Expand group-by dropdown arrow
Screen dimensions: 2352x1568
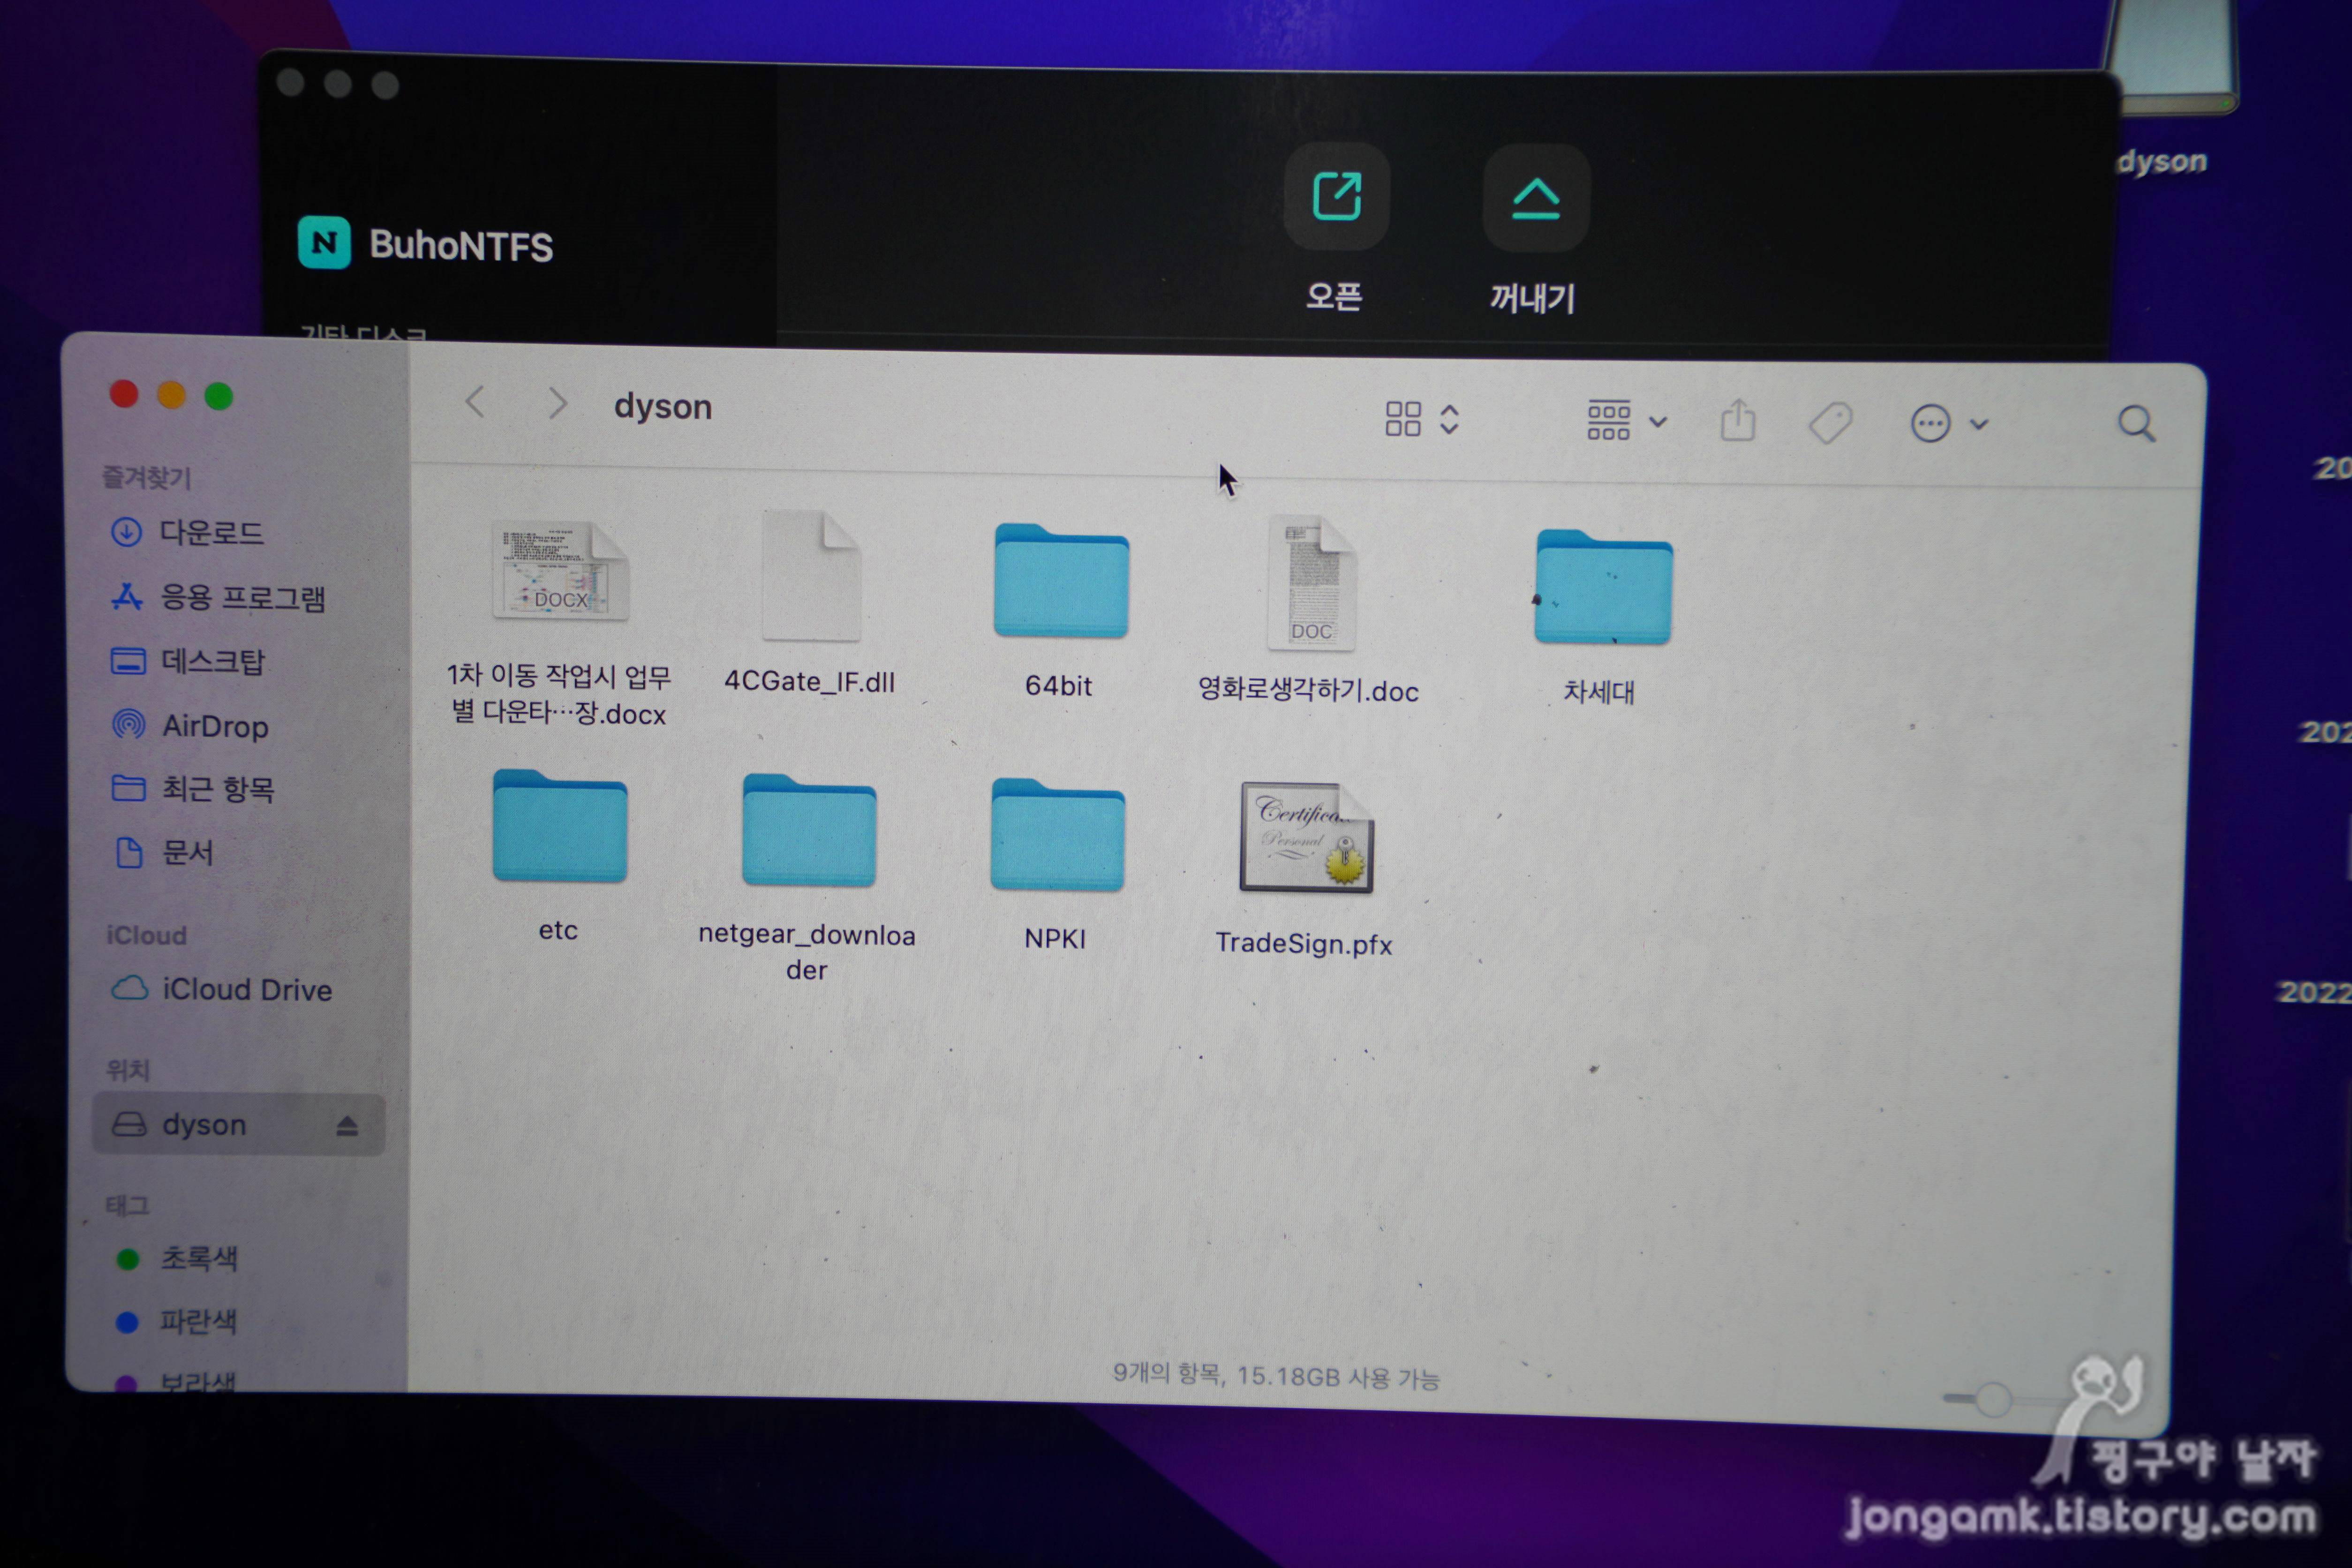pyautogui.click(x=1657, y=422)
